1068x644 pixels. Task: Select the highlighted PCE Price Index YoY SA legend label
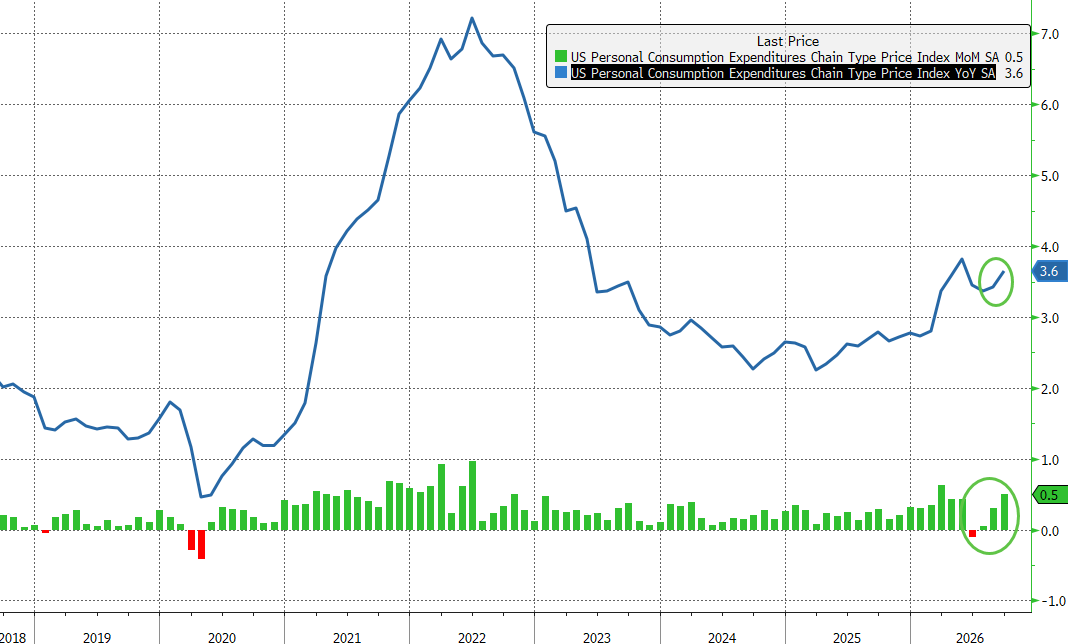(x=783, y=73)
